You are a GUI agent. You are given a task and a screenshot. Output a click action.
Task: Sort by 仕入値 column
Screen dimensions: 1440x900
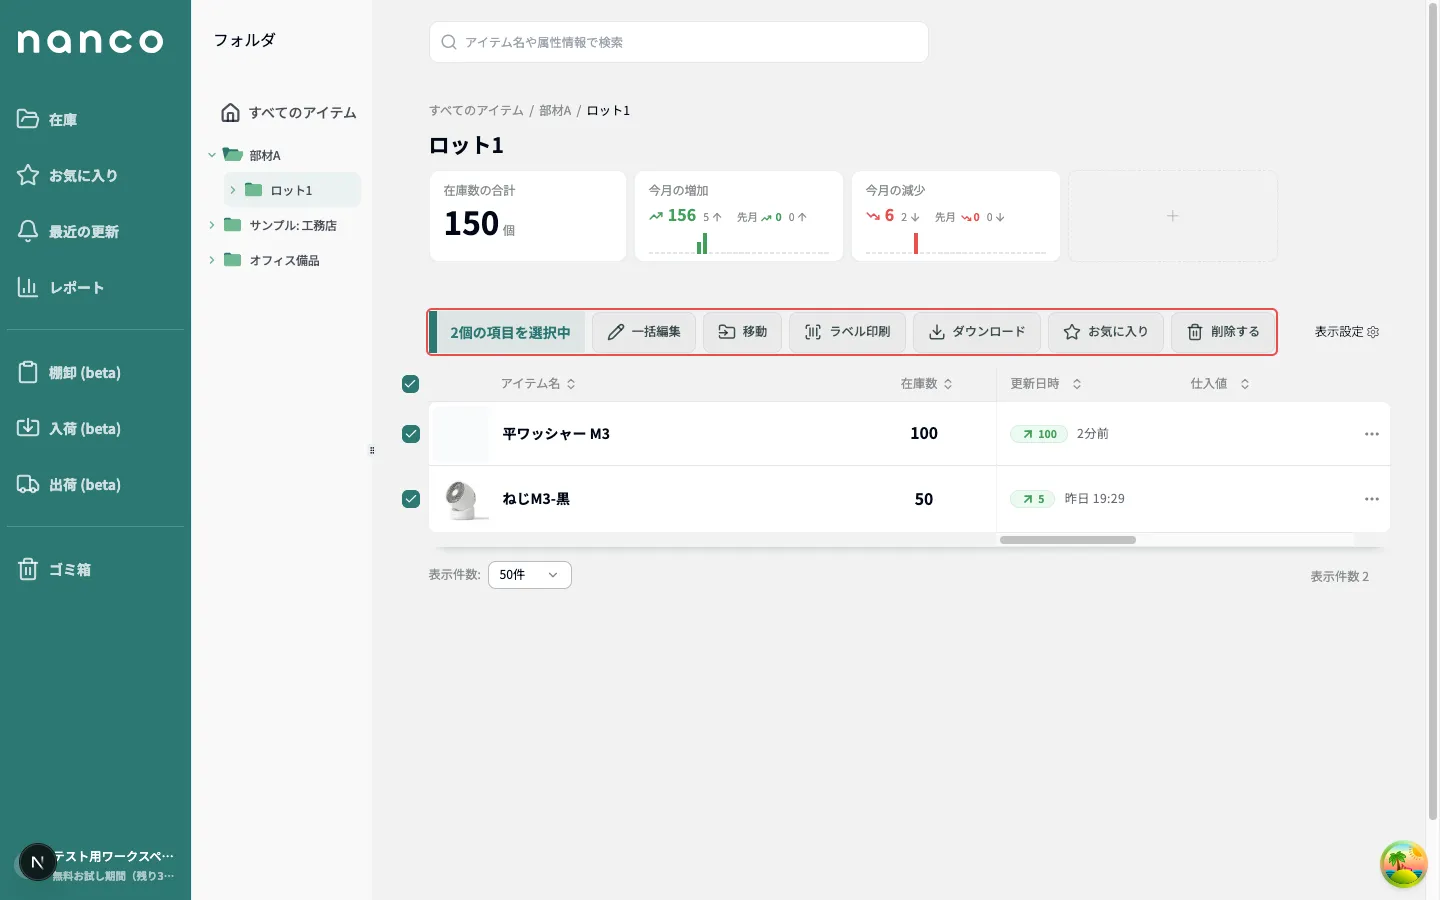click(1220, 384)
